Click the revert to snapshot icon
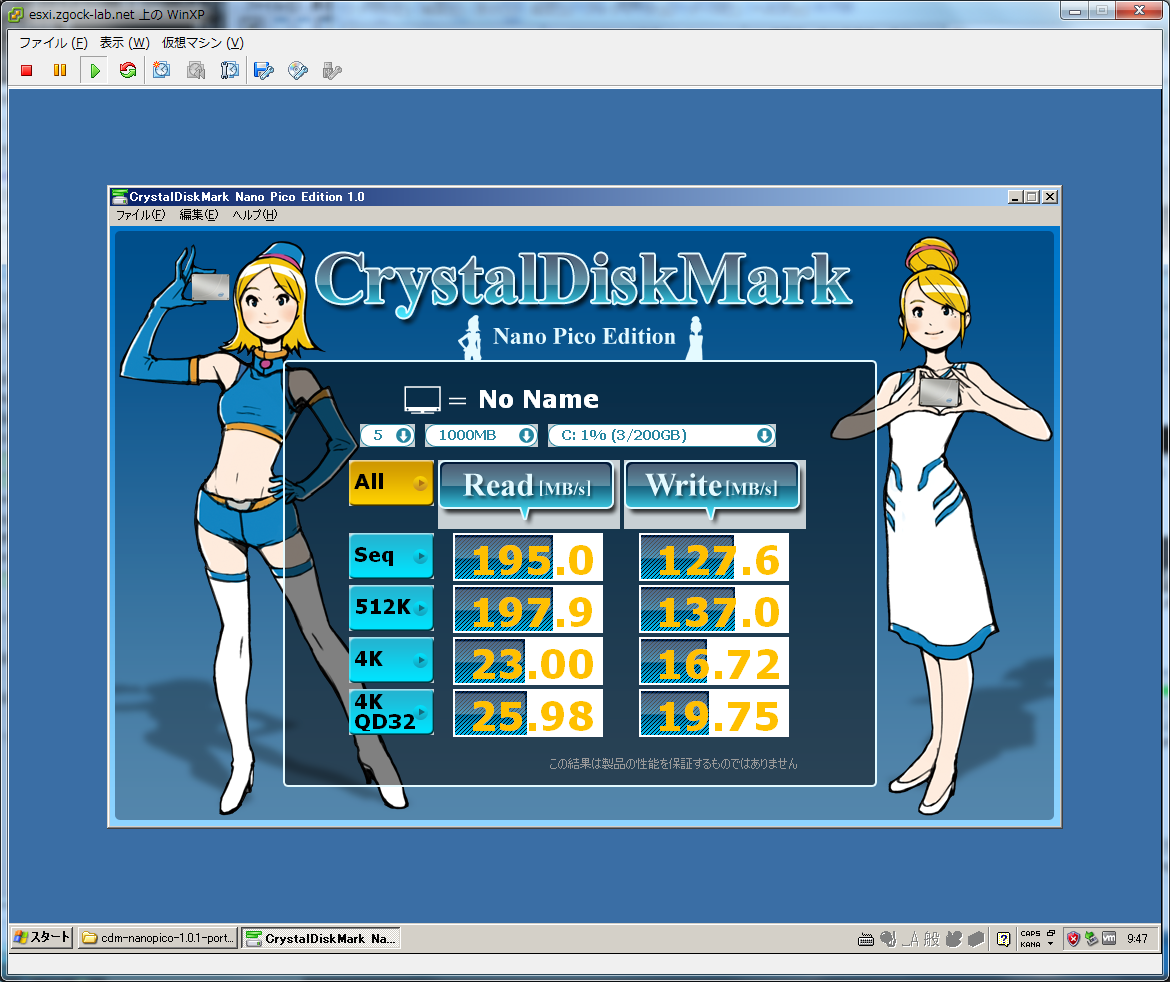The image size is (1170, 982). 195,70
